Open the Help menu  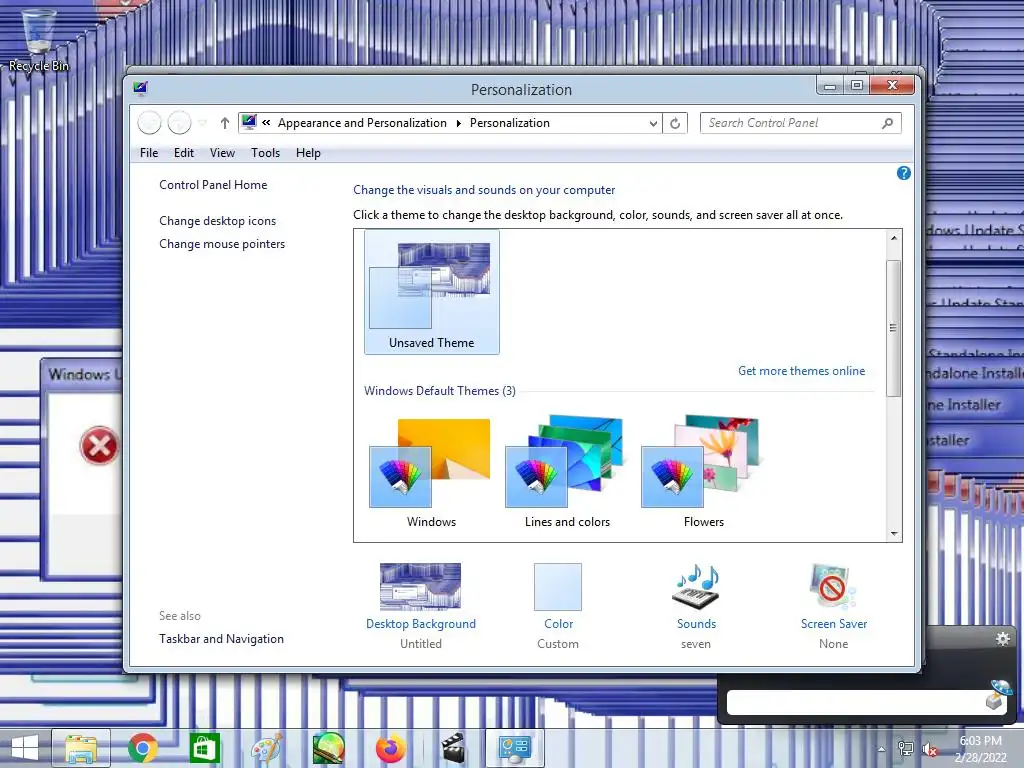coord(308,153)
